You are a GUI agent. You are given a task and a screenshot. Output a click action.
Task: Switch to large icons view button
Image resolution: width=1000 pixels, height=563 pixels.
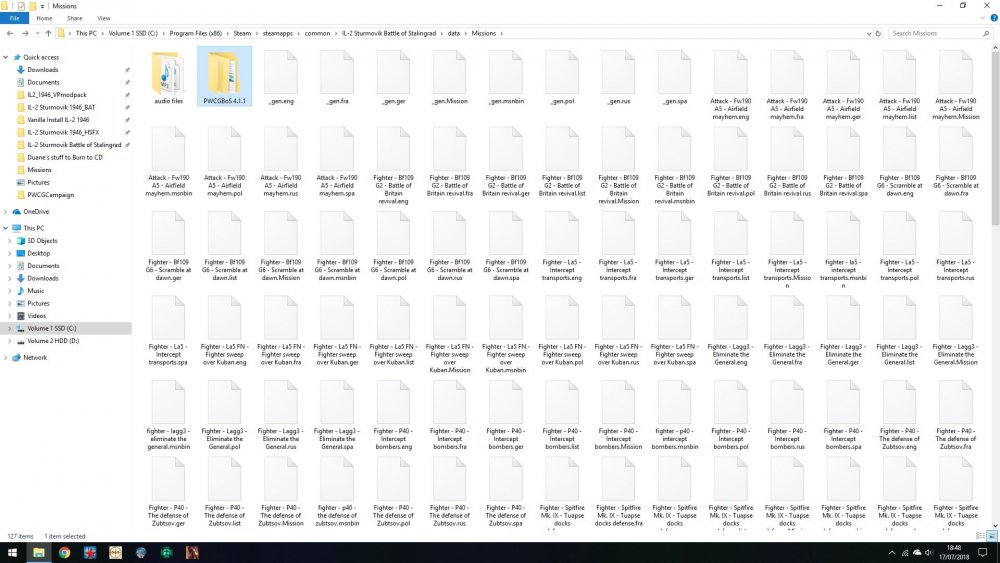coord(992,536)
